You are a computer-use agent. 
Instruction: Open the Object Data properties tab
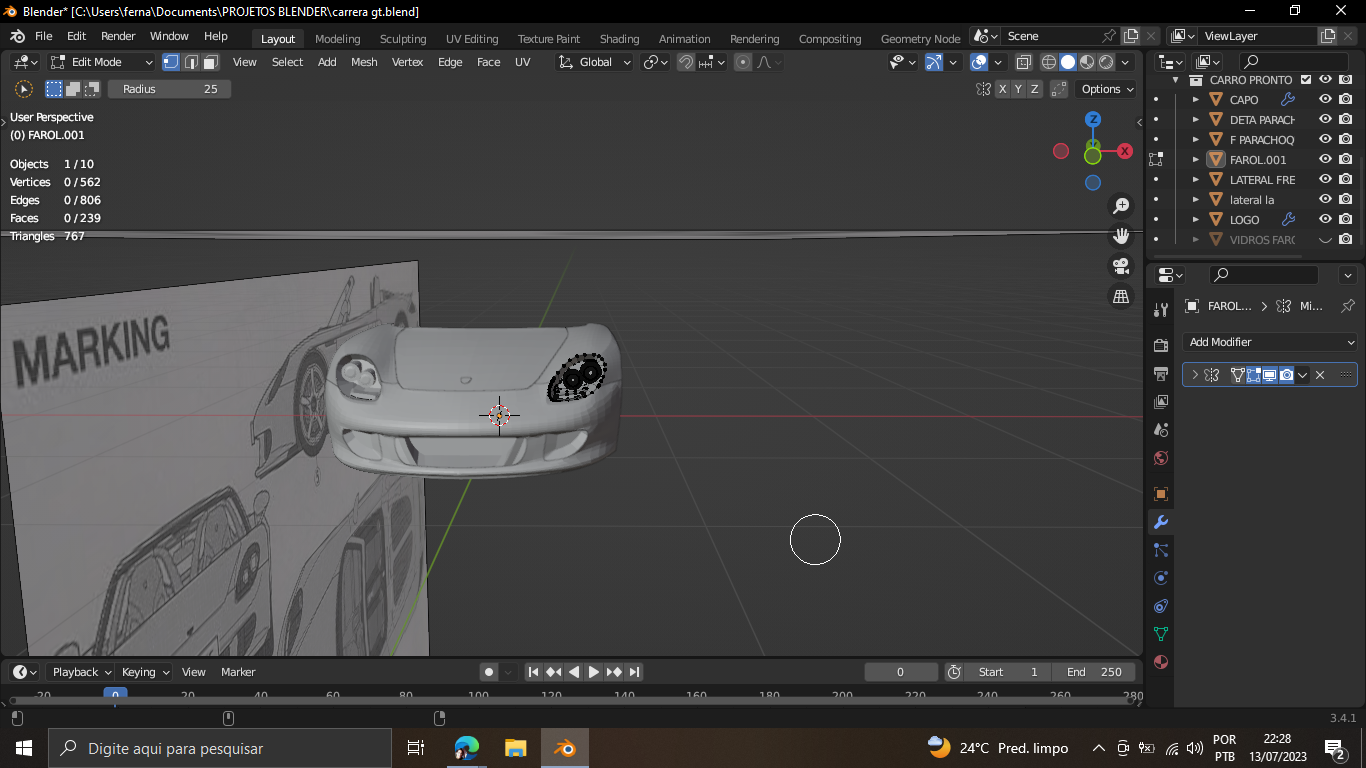[1161, 634]
